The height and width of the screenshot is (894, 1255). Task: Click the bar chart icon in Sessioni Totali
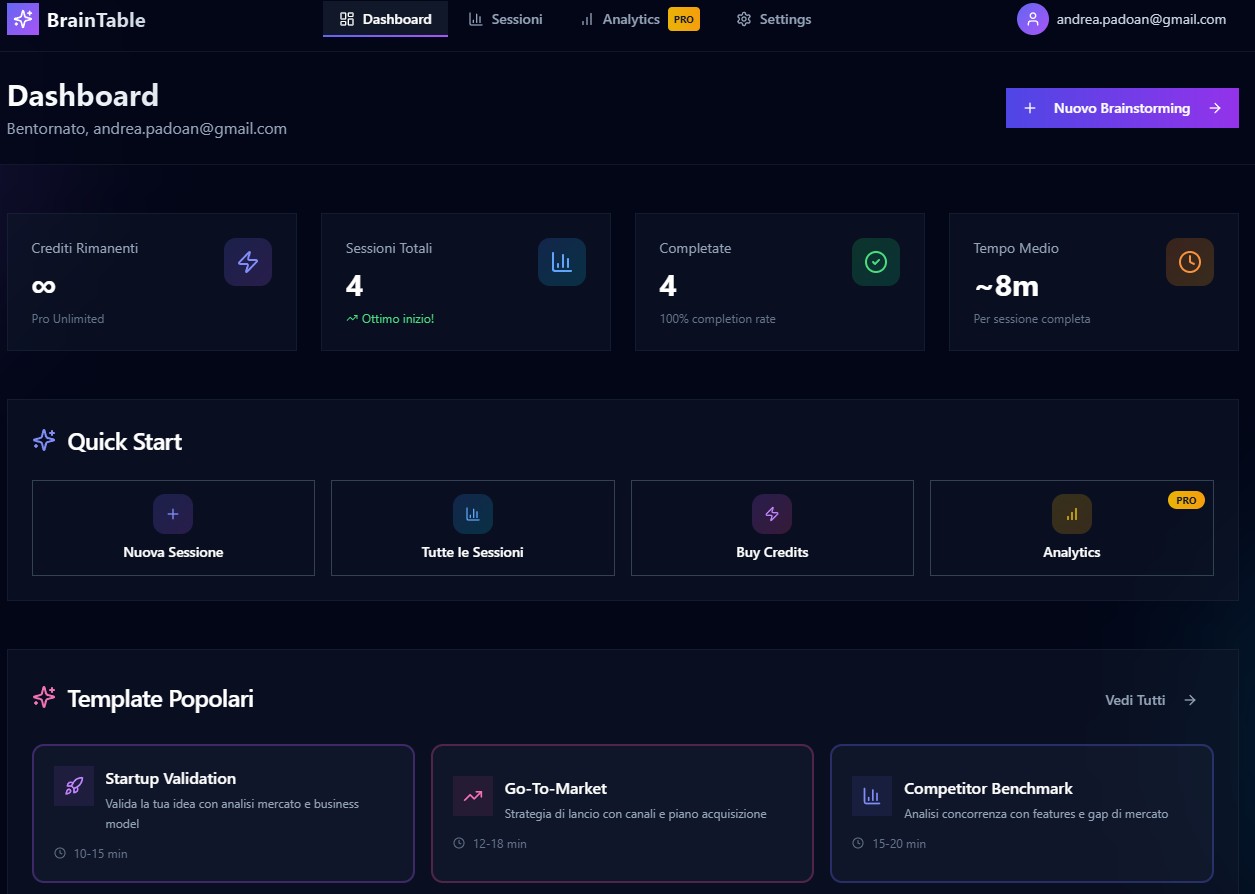(x=562, y=262)
